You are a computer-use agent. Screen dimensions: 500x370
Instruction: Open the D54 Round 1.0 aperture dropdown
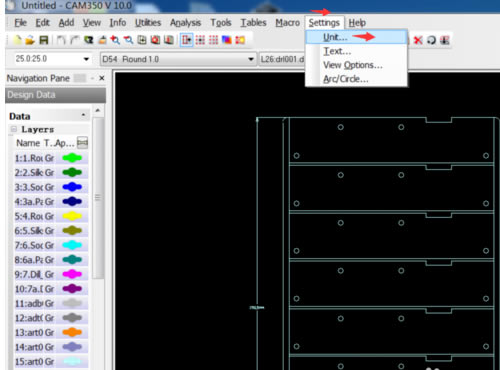tap(251, 59)
